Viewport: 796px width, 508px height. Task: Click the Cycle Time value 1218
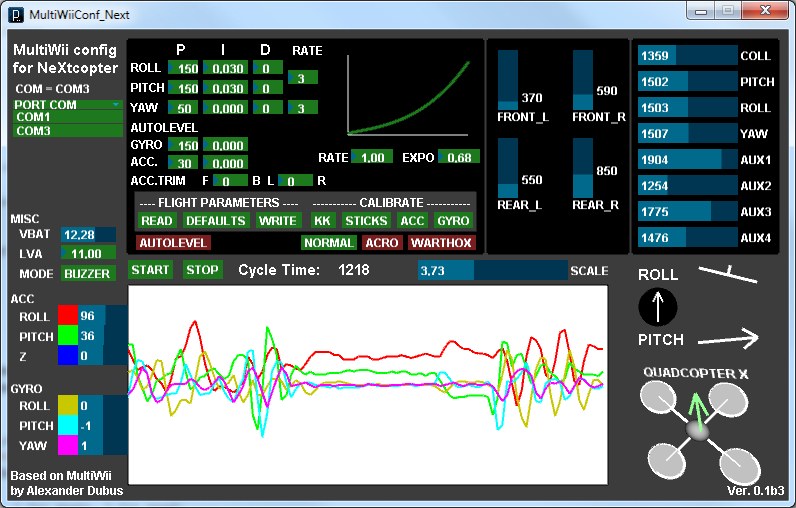[354, 269]
